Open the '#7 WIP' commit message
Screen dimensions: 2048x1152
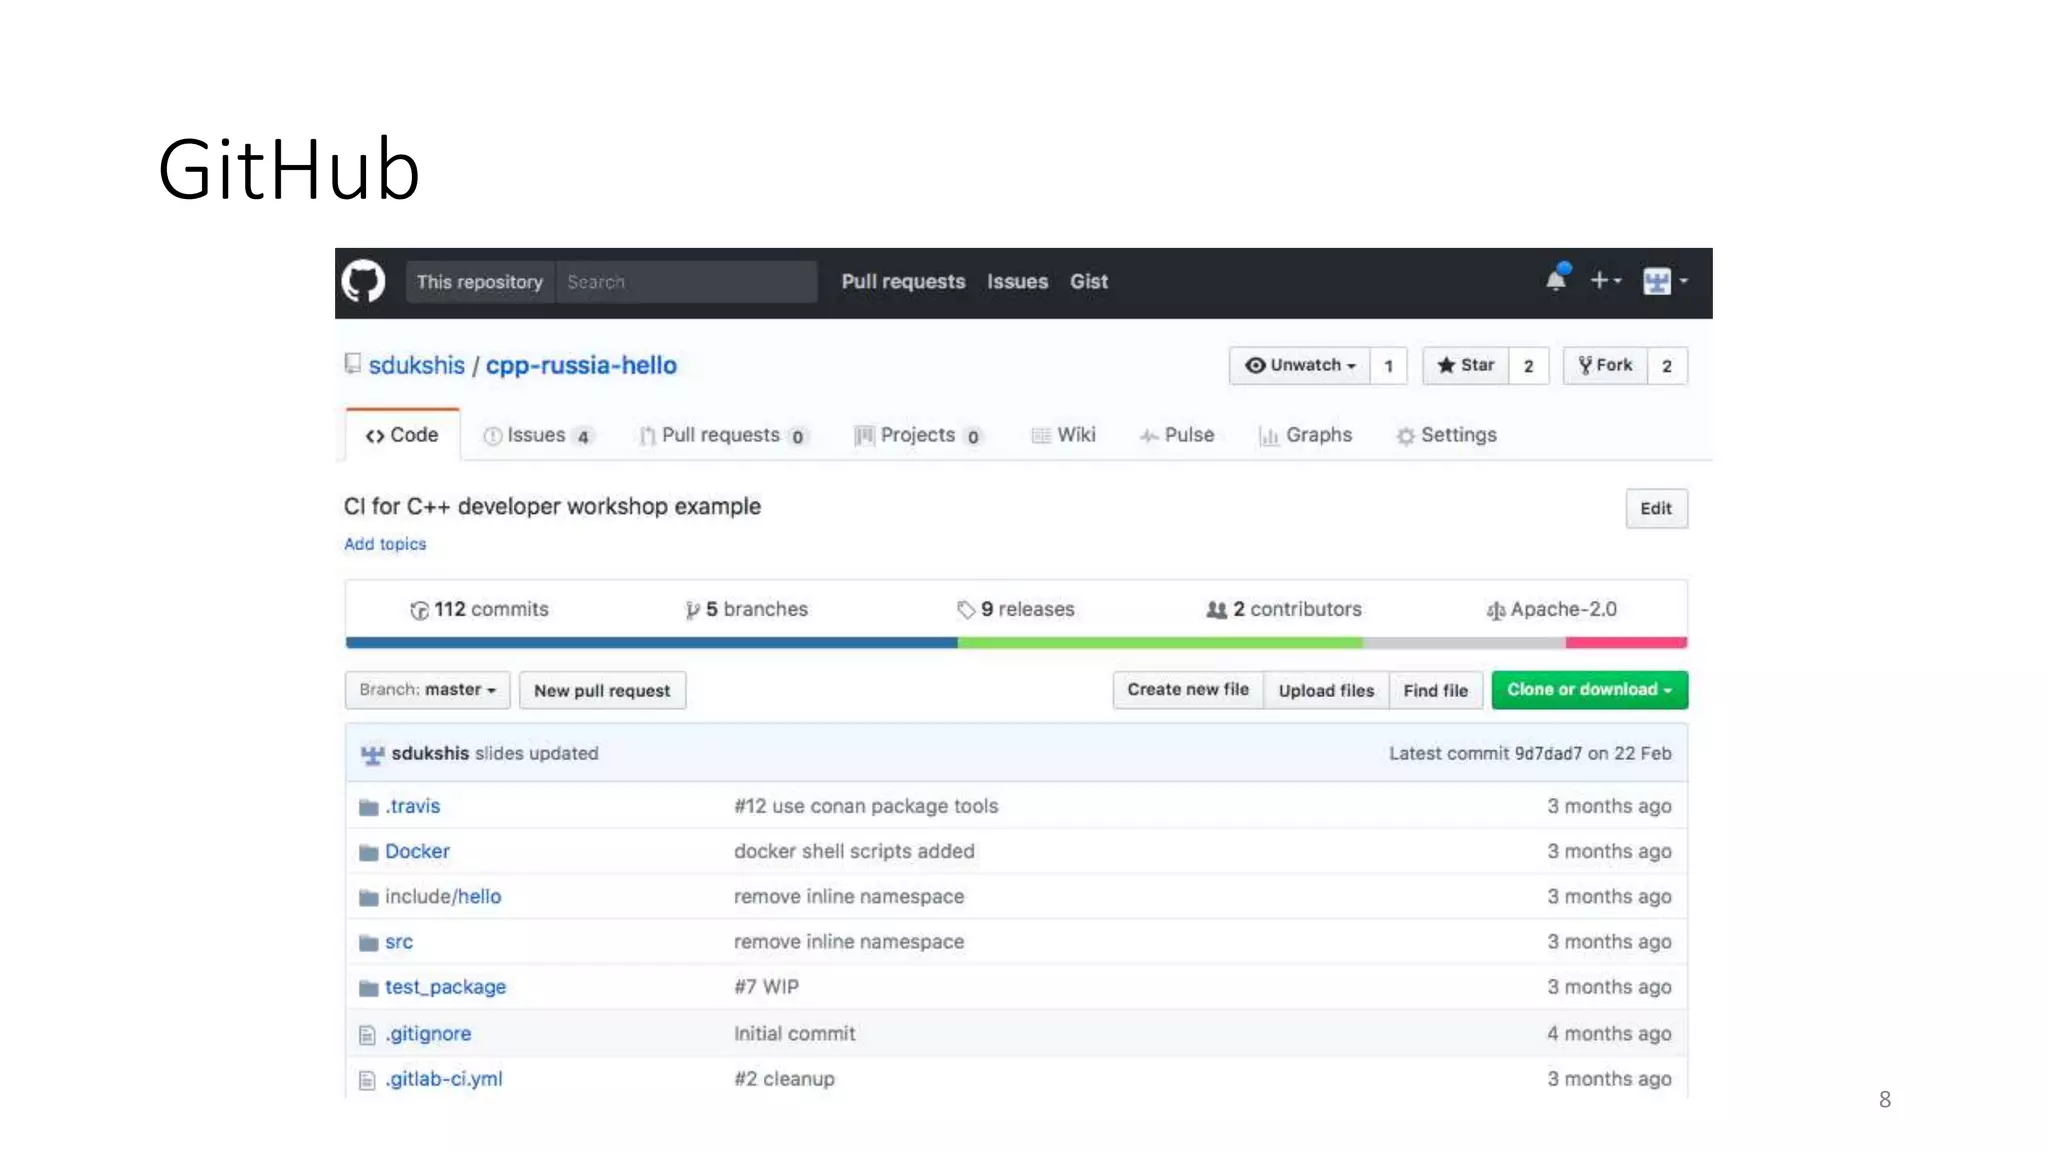[x=766, y=987]
